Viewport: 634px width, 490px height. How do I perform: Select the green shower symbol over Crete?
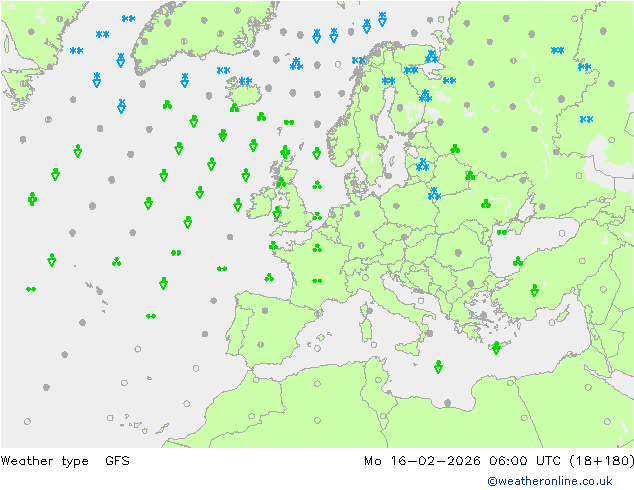497,347
